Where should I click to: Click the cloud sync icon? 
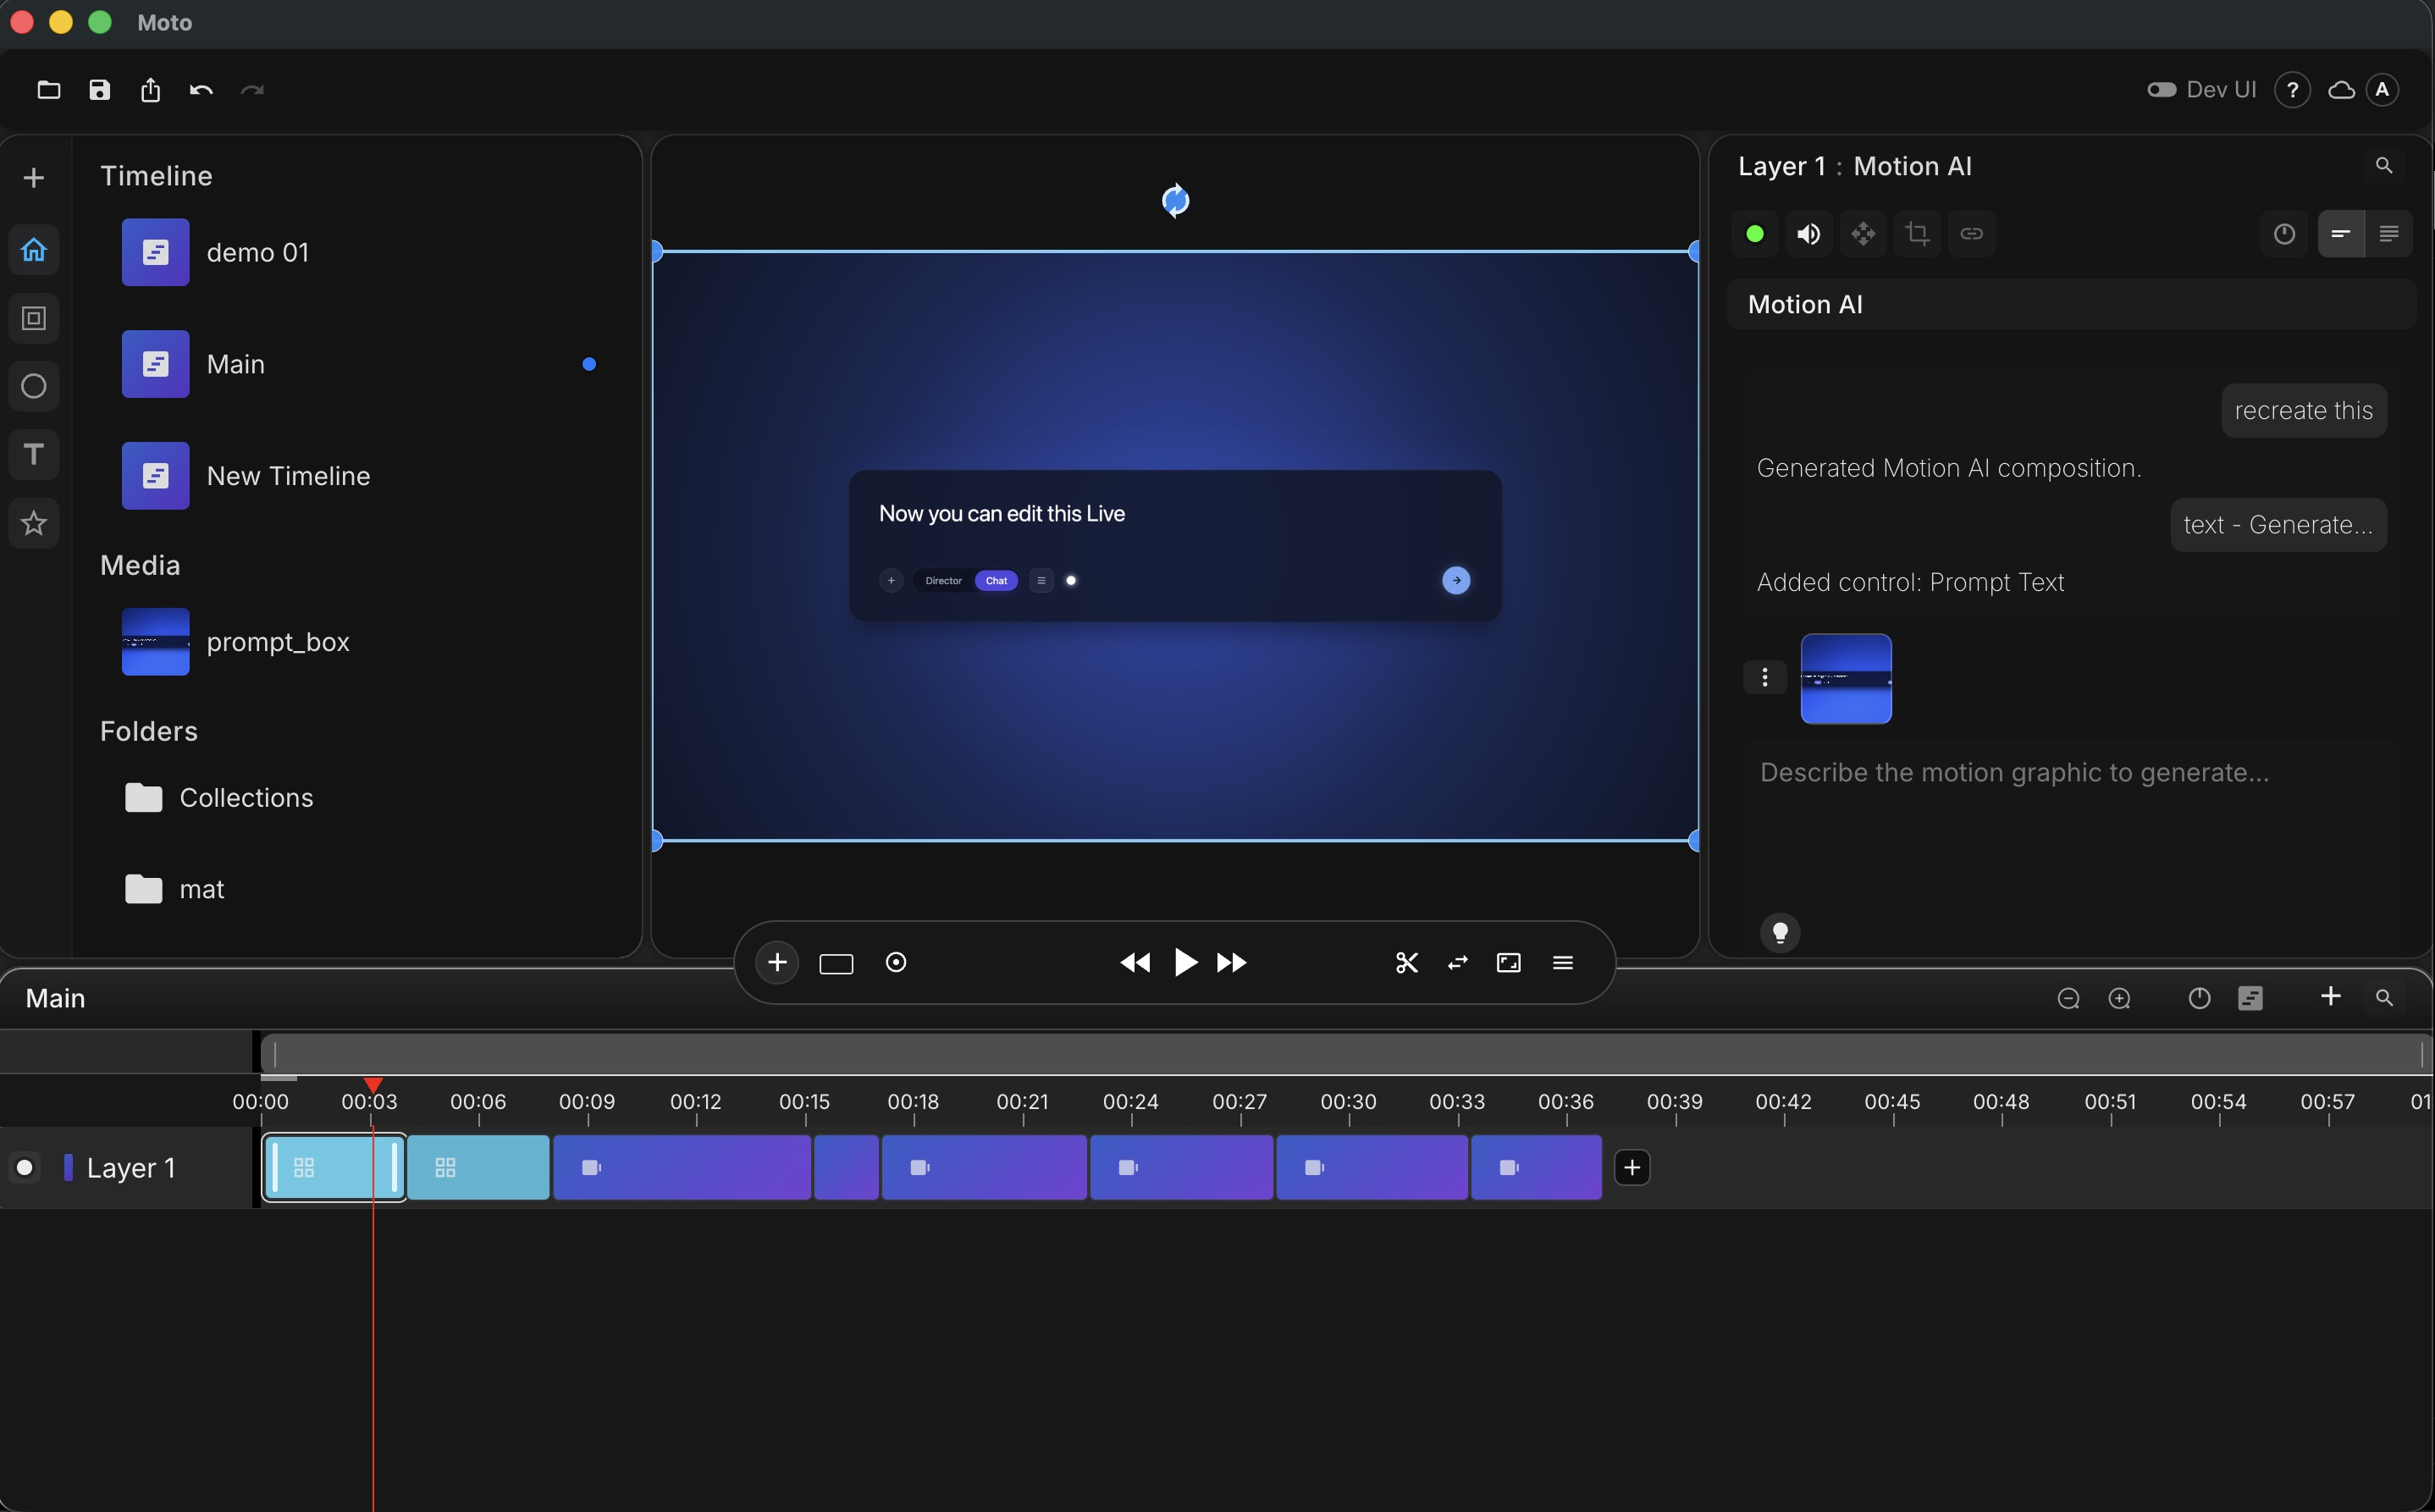tap(2341, 90)
